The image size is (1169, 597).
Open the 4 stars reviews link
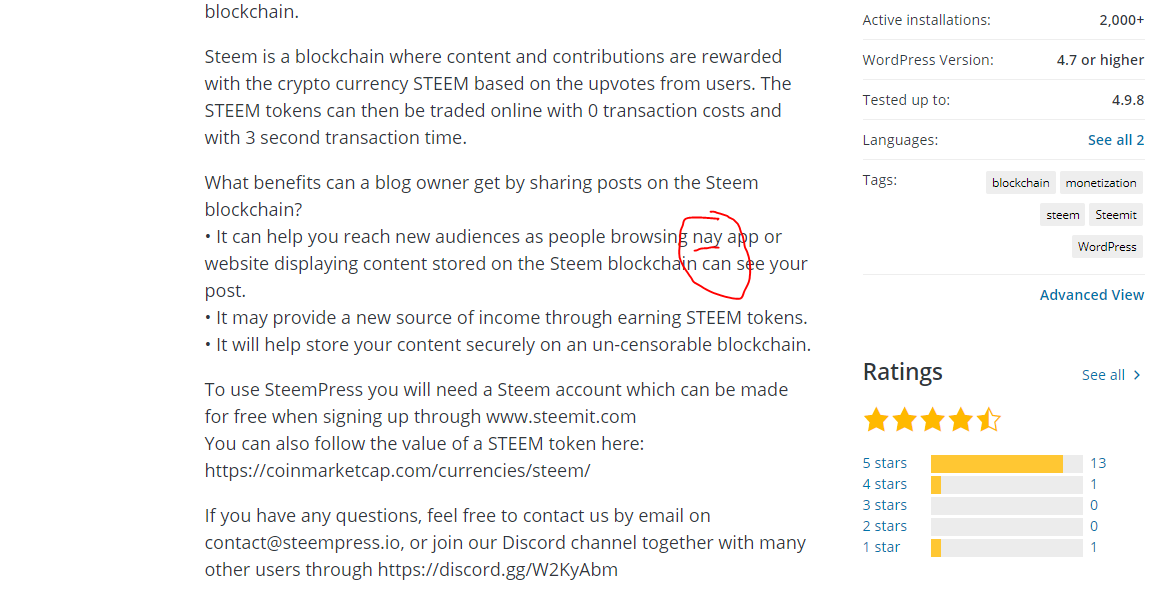(x=885, y=484)
